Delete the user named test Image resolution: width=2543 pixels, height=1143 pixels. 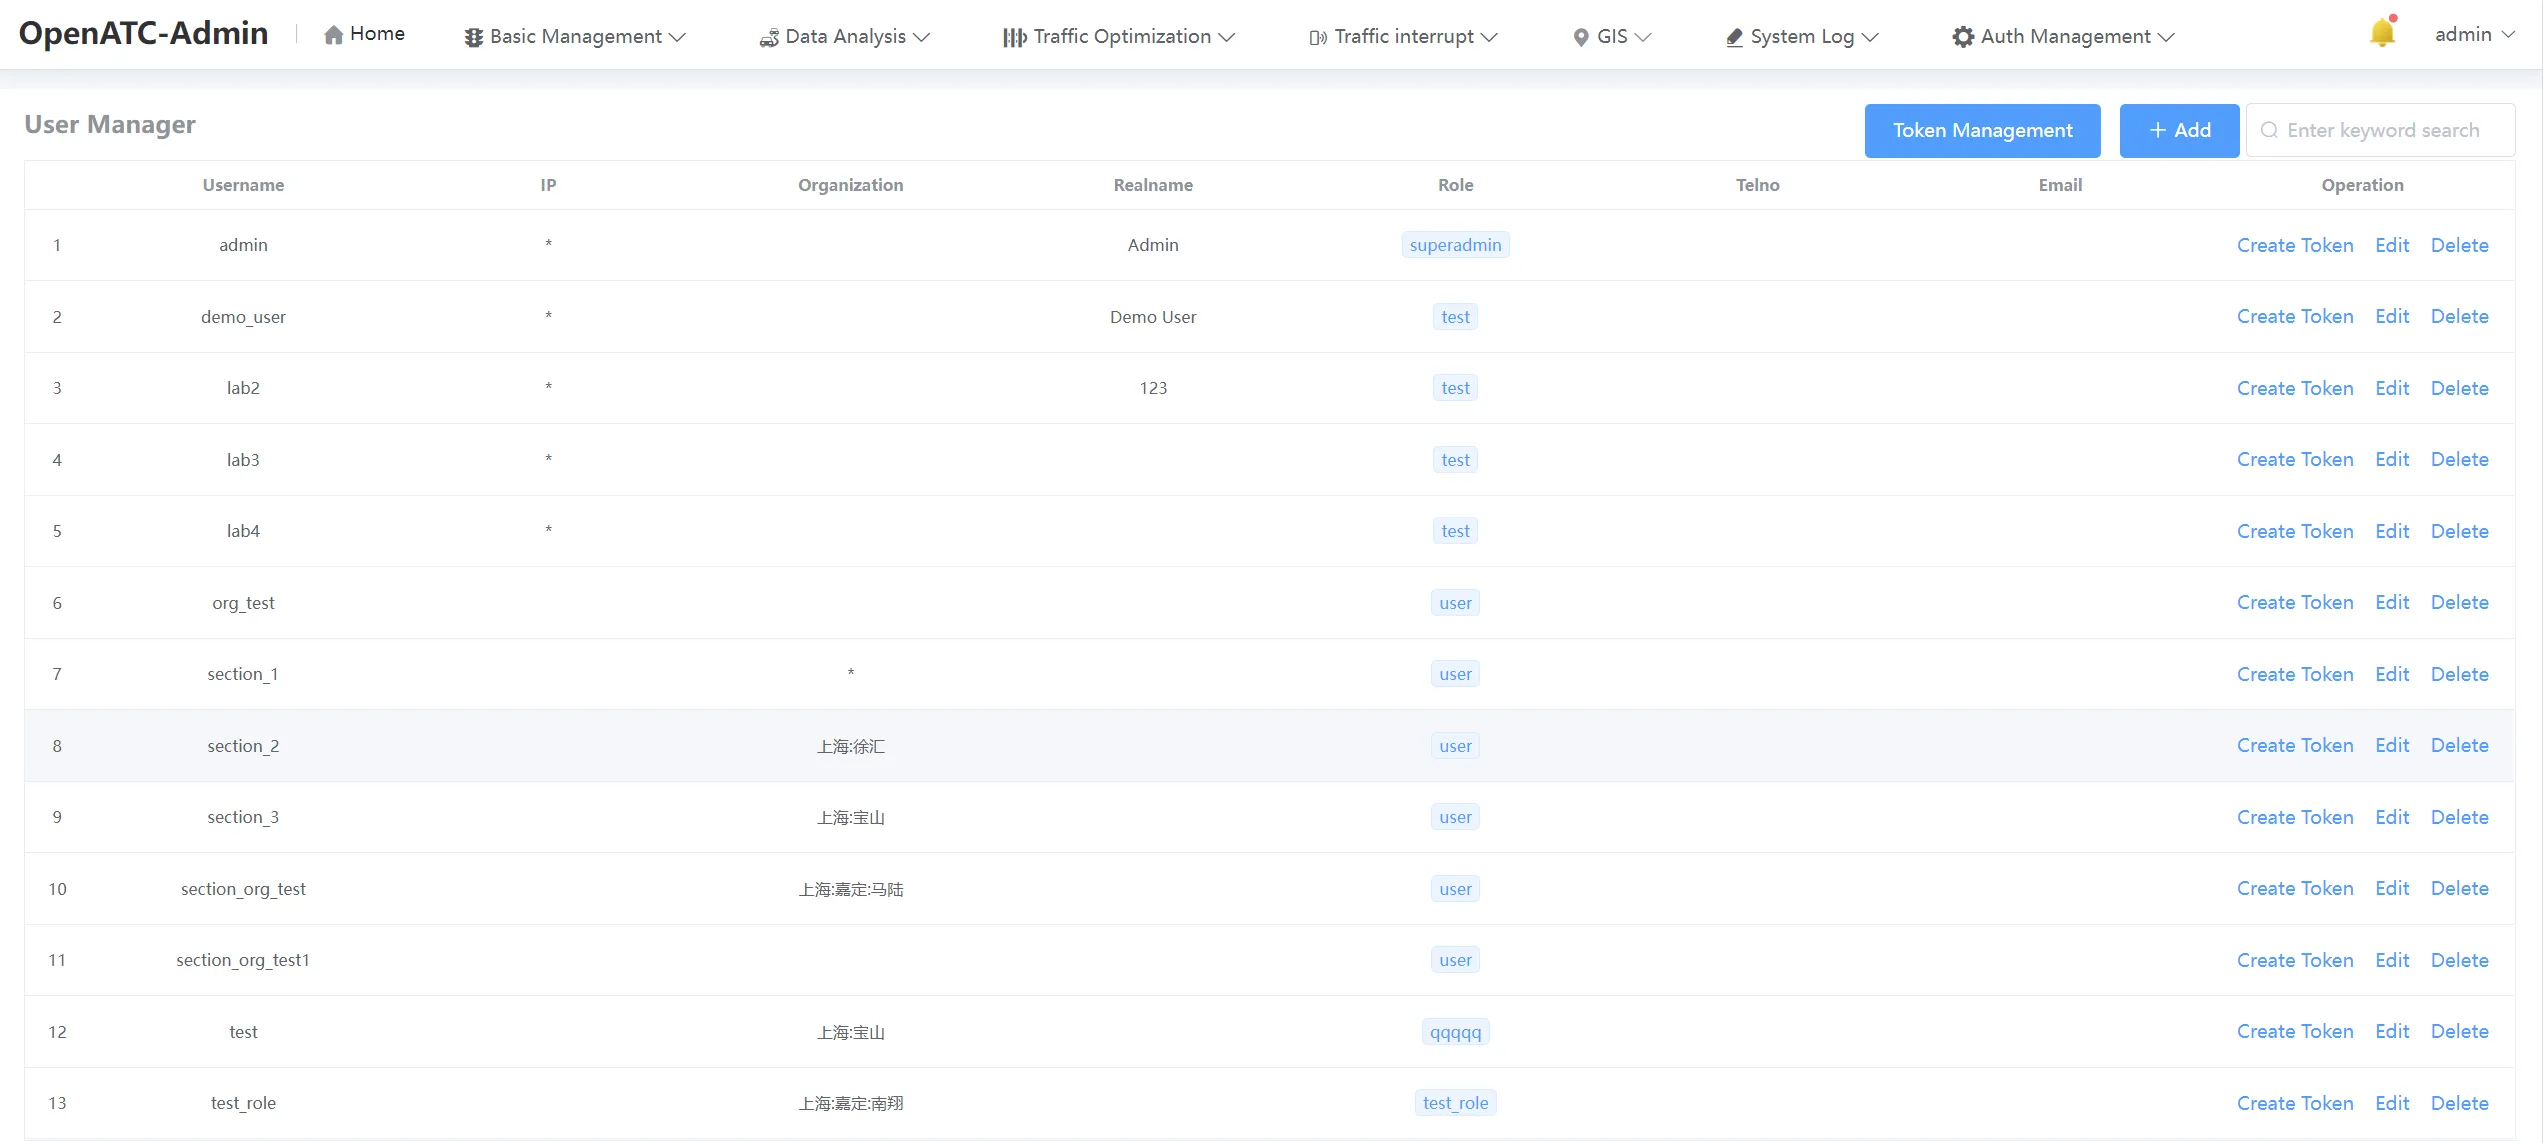2459,1032
